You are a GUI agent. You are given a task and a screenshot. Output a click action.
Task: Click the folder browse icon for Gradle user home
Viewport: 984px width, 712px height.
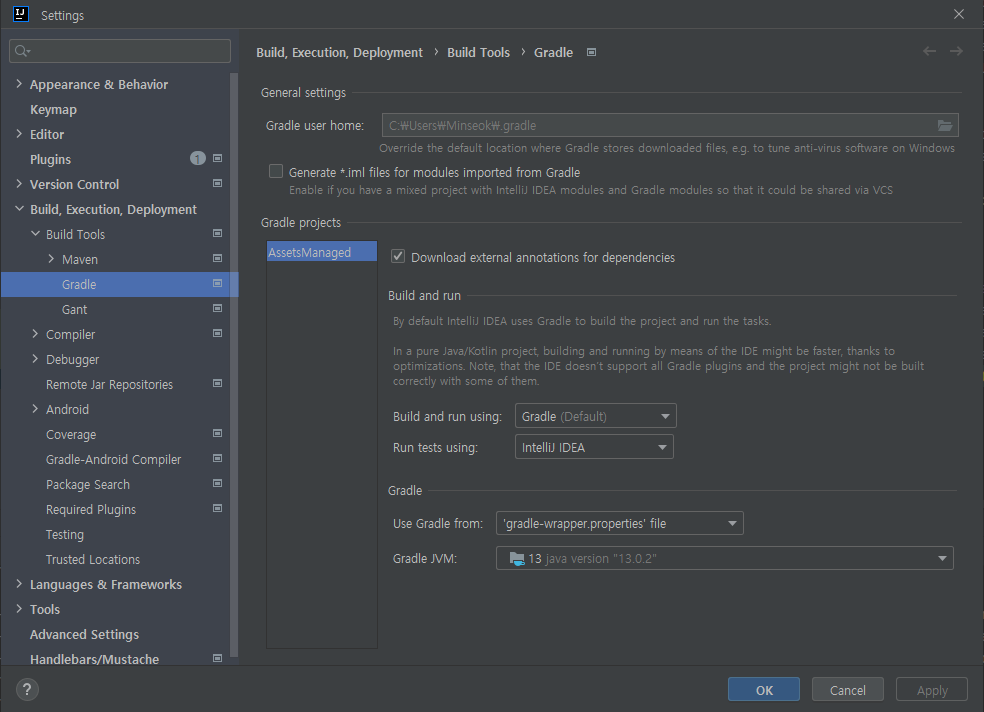click(944, 125)
